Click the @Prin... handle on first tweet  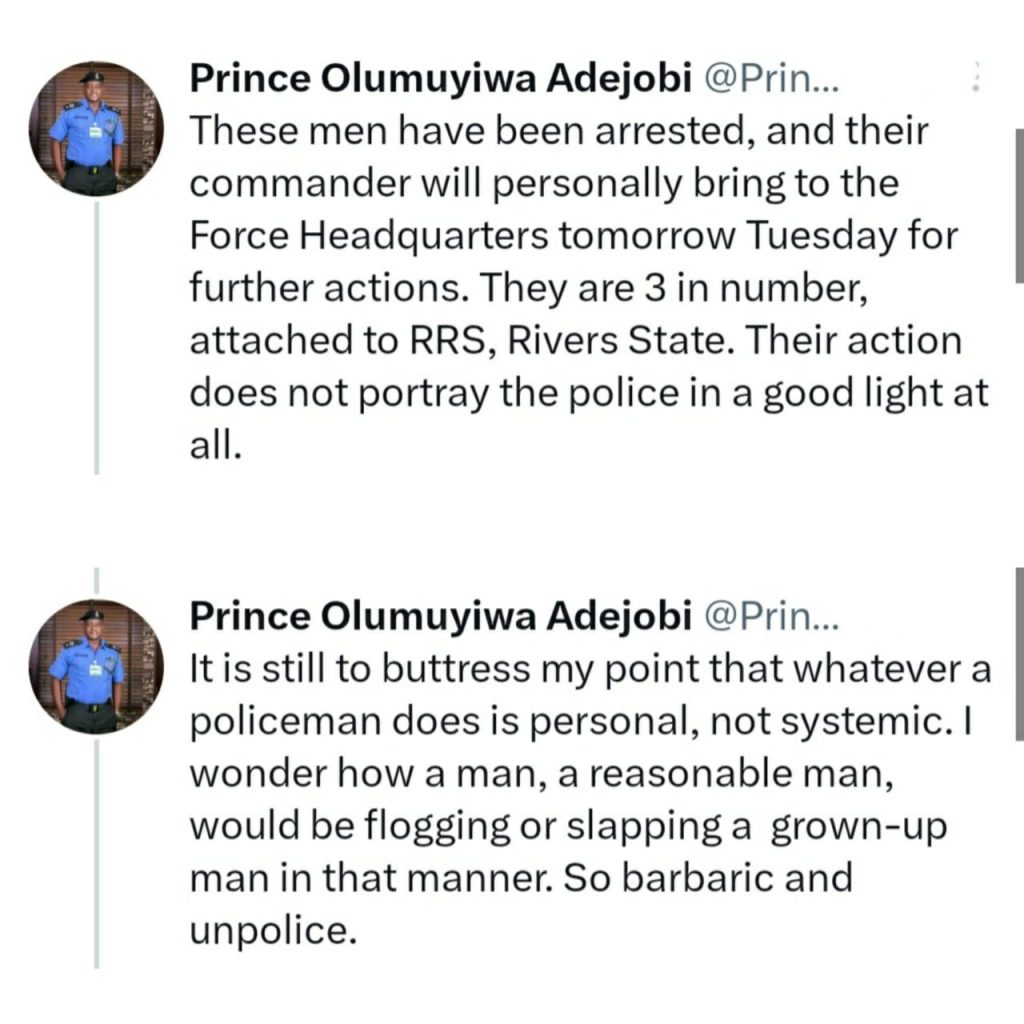click(x=771, y=79)
